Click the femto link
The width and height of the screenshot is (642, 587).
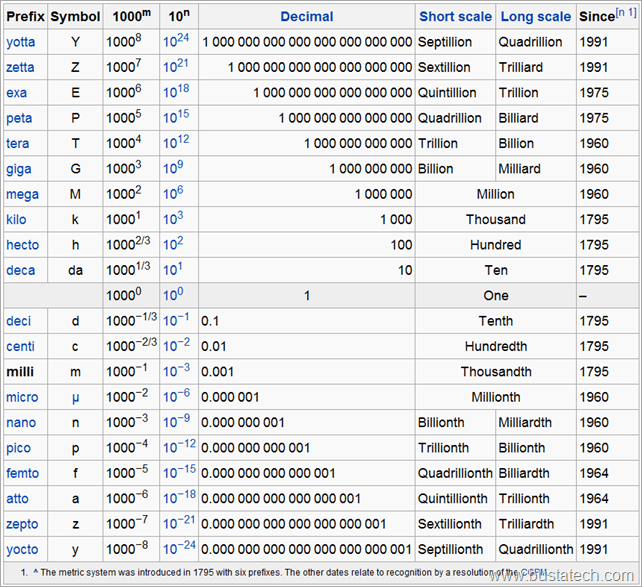(23, 474)
